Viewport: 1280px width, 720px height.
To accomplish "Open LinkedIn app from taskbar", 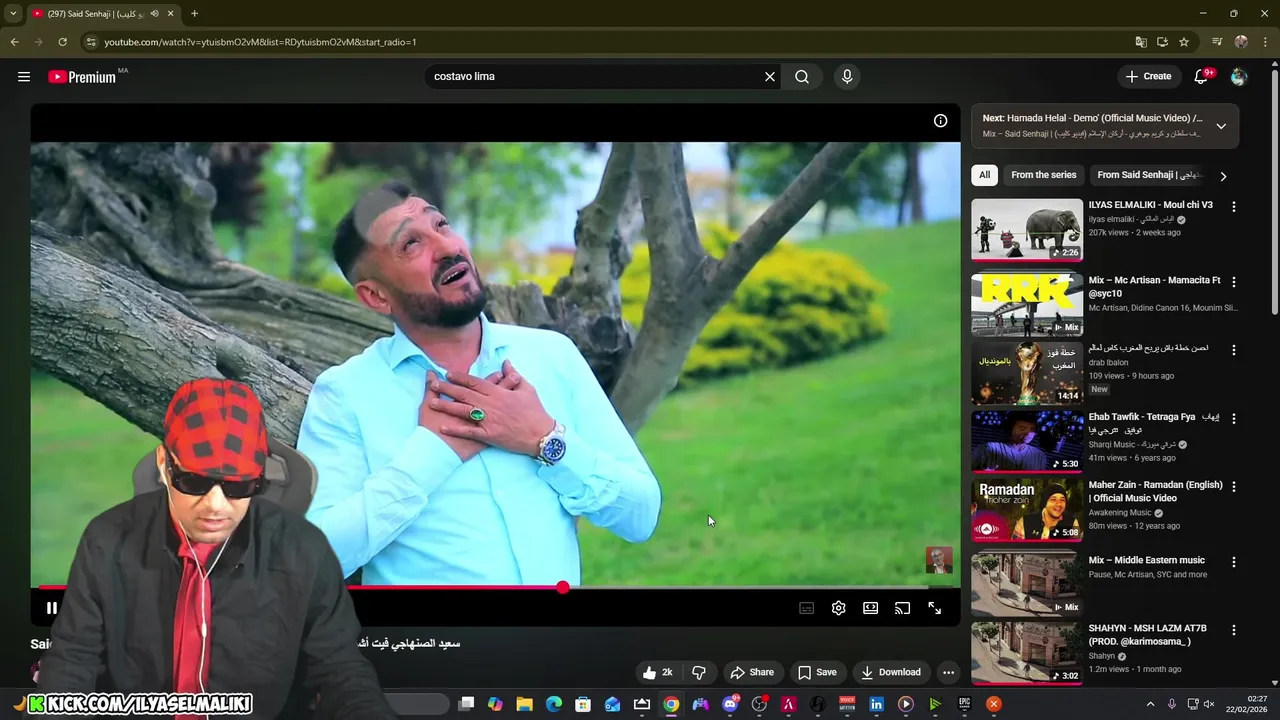I will click(x=876, y=704).
